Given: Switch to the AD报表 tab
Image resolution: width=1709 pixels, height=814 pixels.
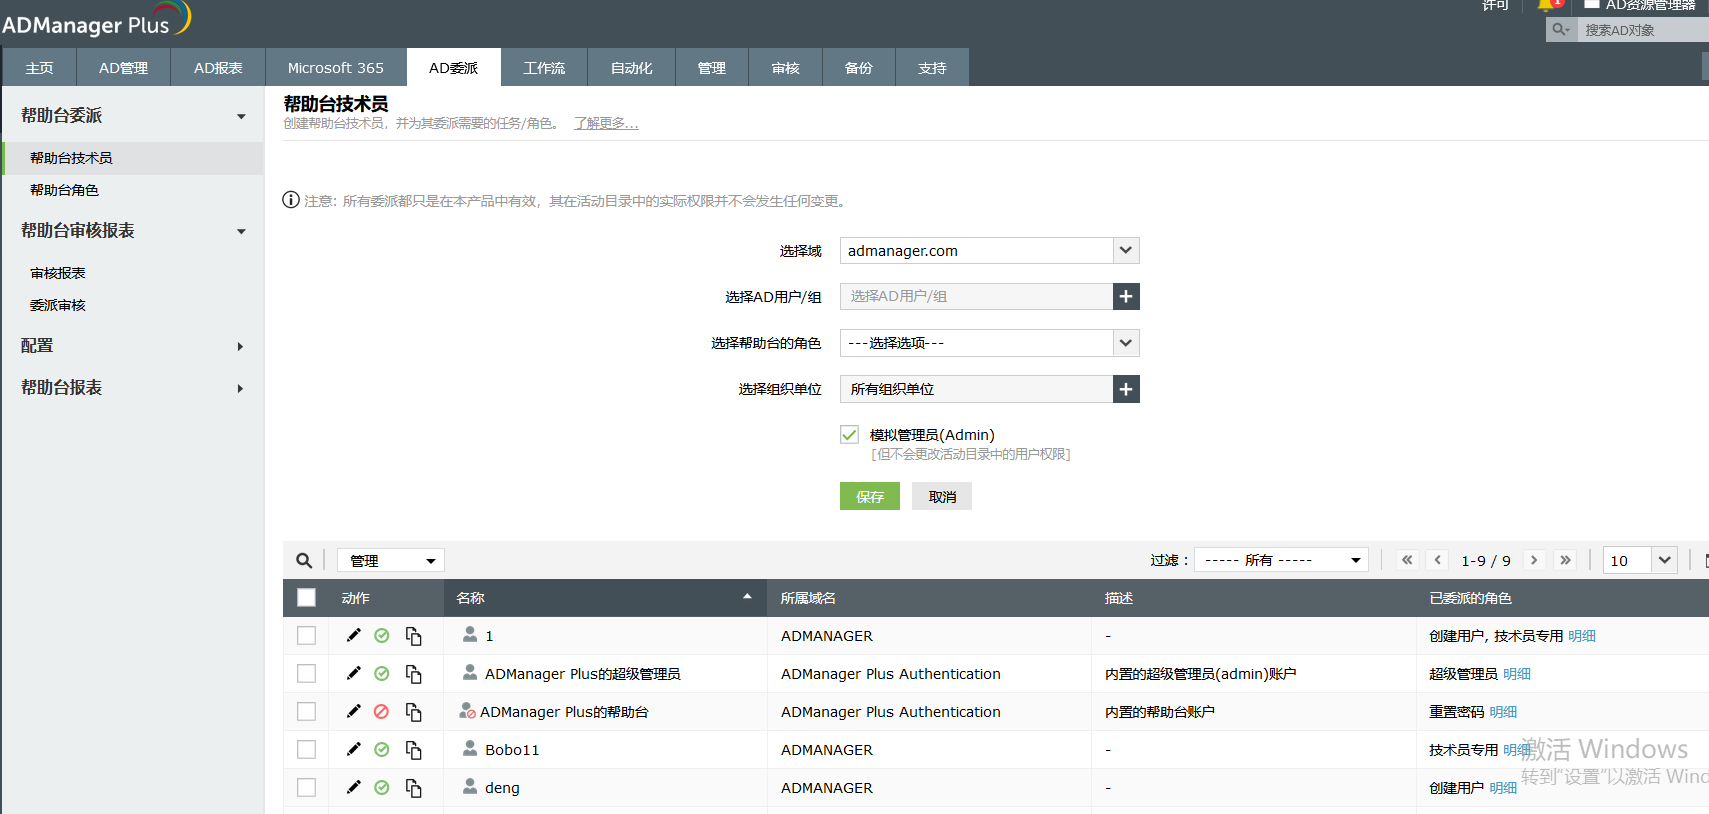Looking at the screenshot, I should tap(218, 68).
